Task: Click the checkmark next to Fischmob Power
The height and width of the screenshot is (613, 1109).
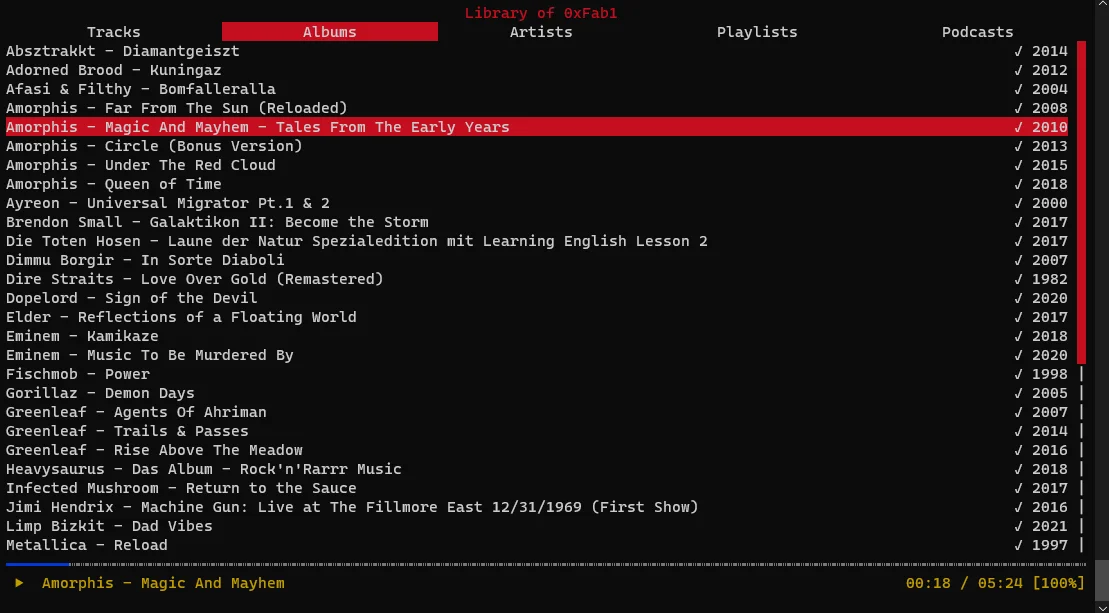Action: 1018,374
